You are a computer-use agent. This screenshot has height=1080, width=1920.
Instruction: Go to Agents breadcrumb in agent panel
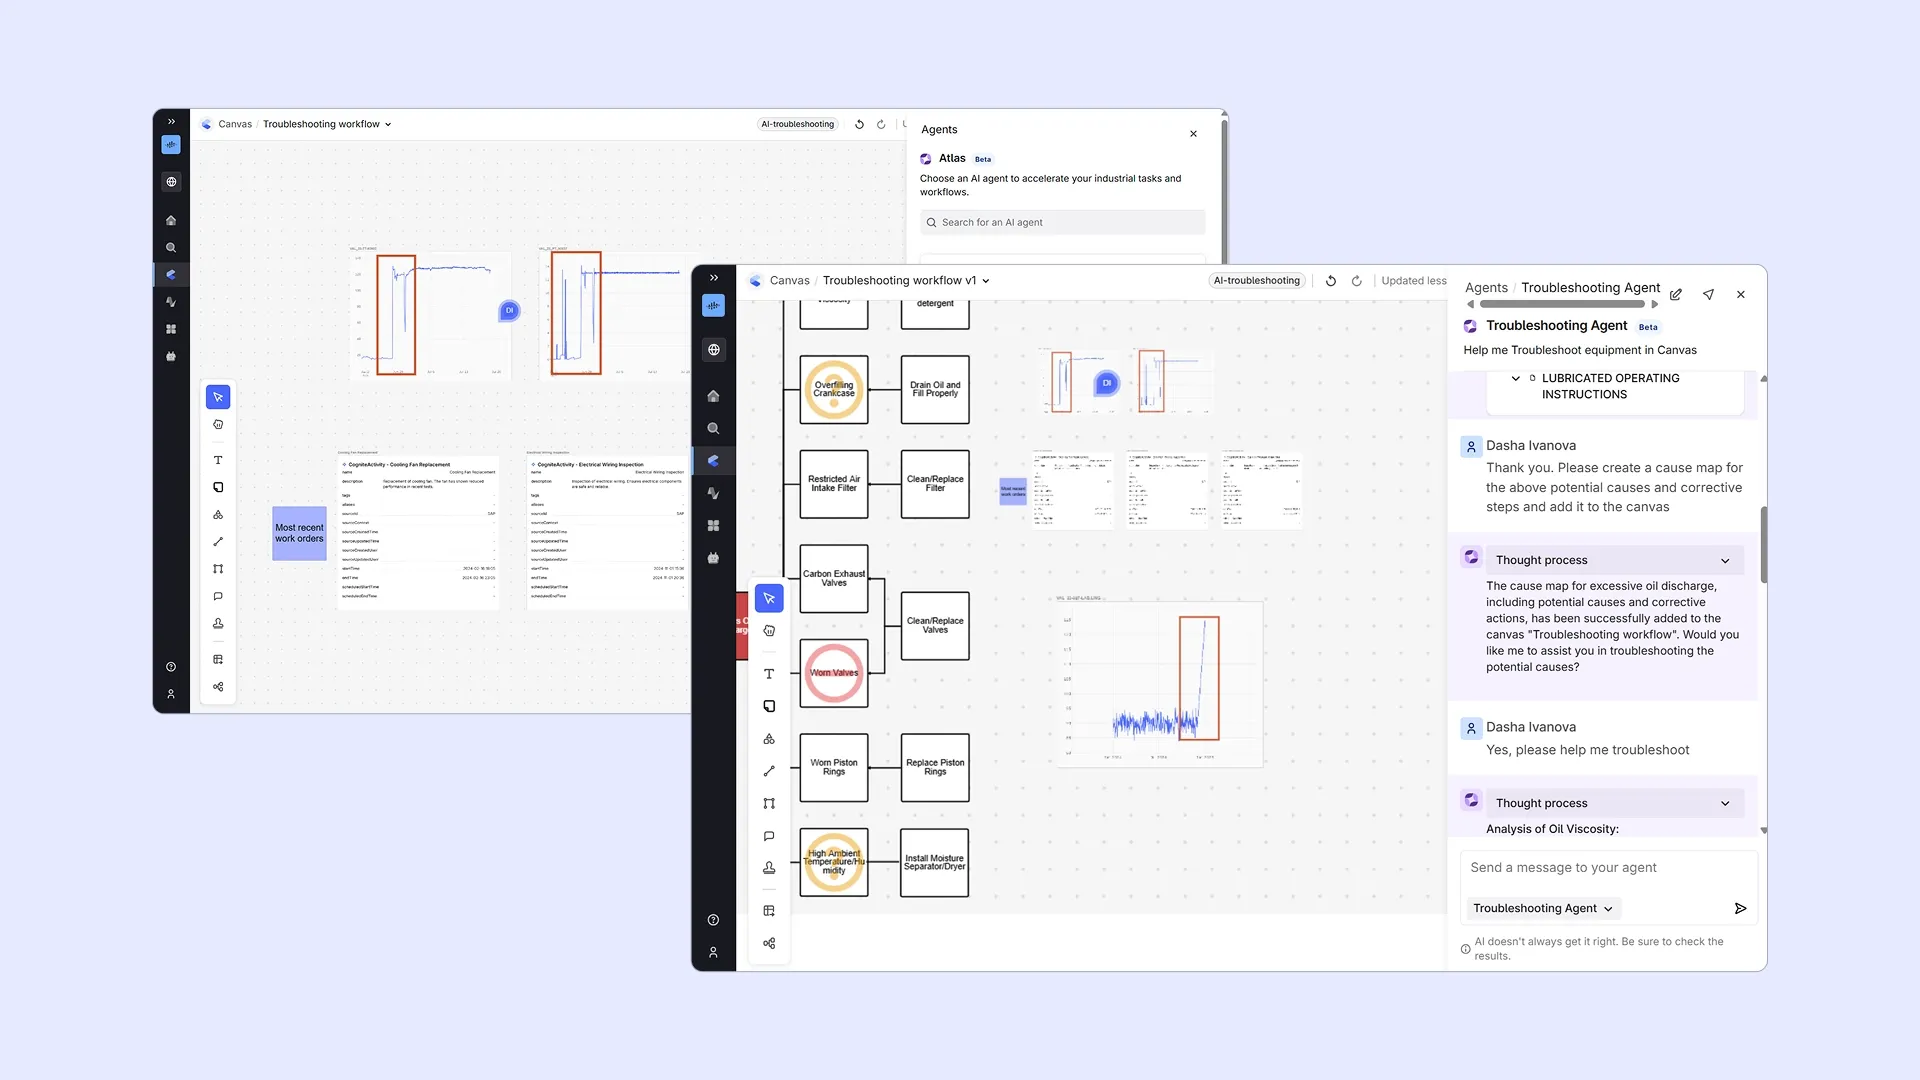pos(1486,288)
